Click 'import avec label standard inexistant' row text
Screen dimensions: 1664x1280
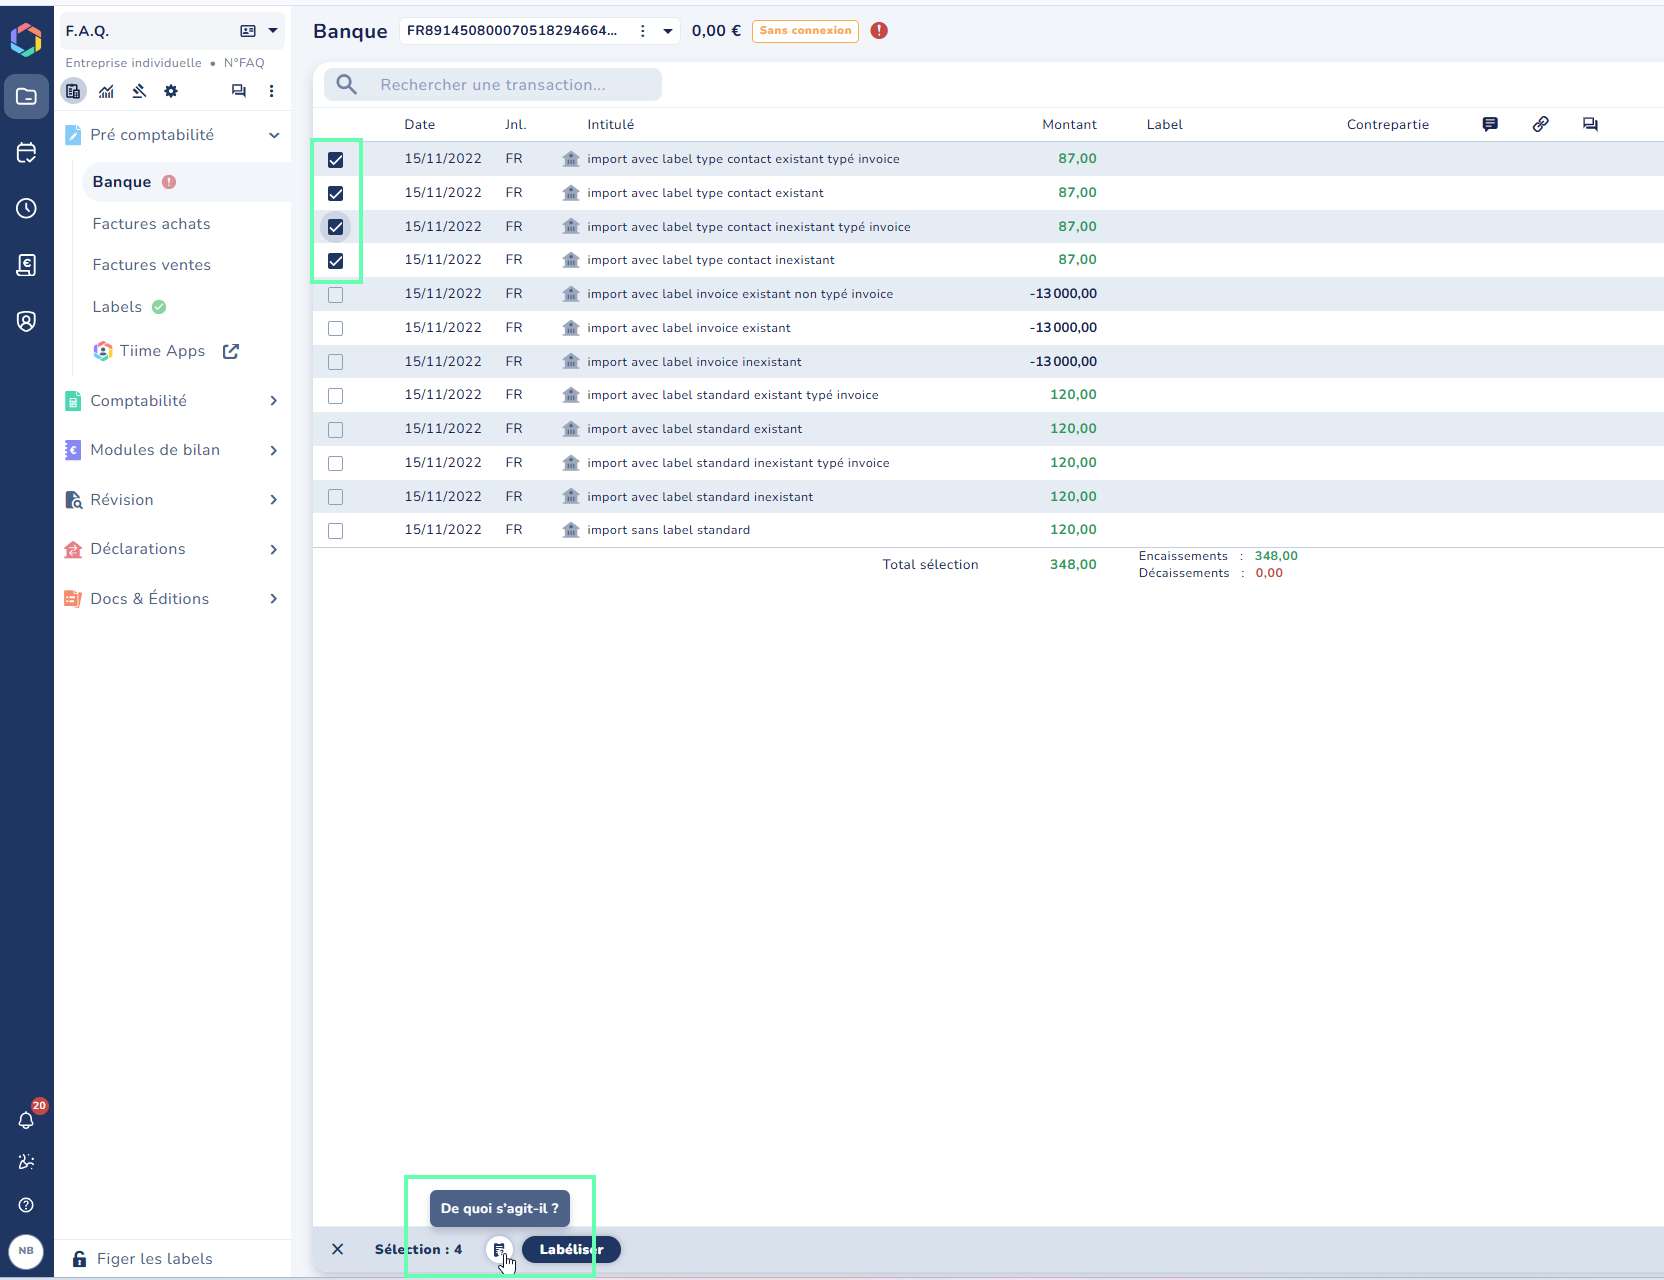click(x=700, y=497)
